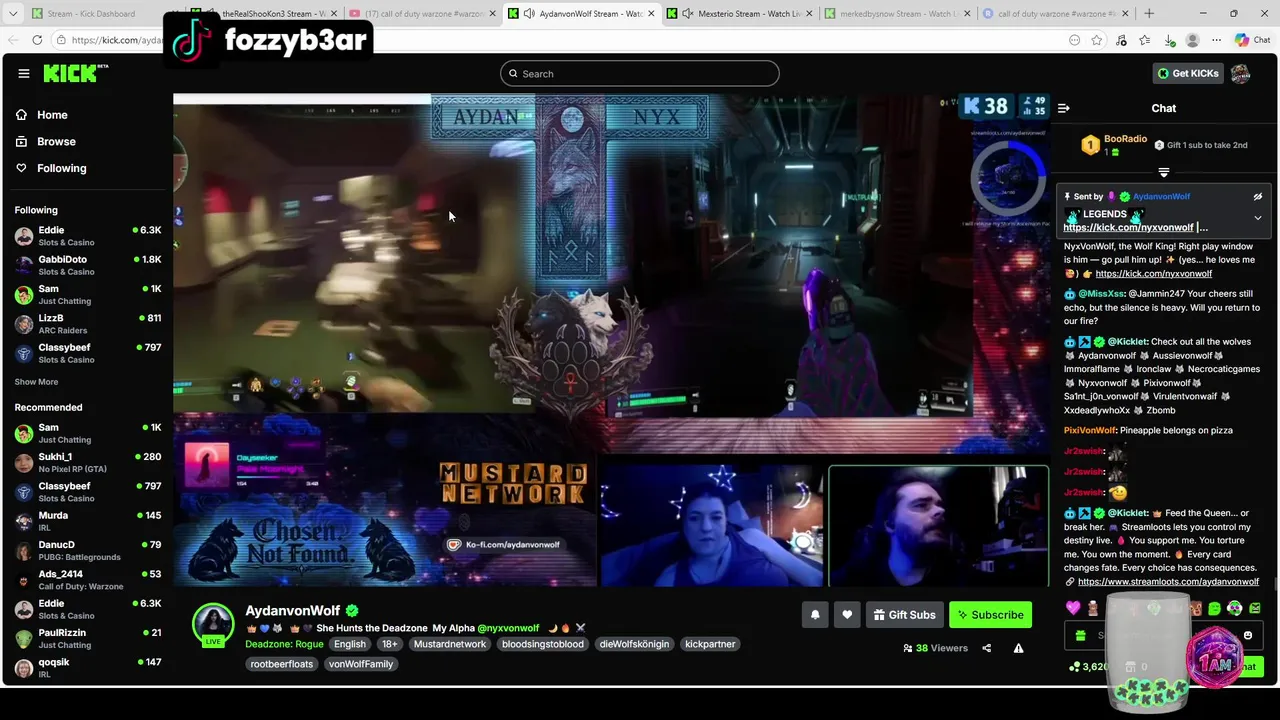Open GabbiDoto channel in Following
This screenshot has width=1280, height=720.
[x=88, y=265]
